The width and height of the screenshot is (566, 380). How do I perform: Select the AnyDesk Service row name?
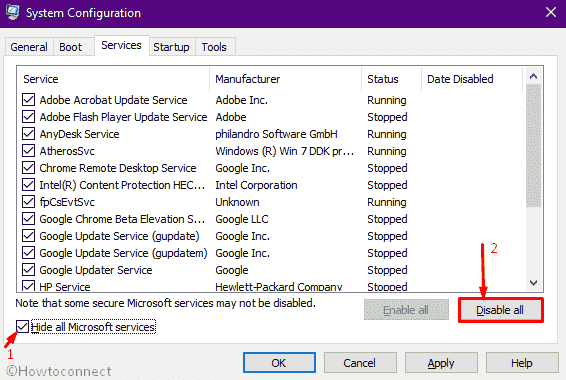79,134
